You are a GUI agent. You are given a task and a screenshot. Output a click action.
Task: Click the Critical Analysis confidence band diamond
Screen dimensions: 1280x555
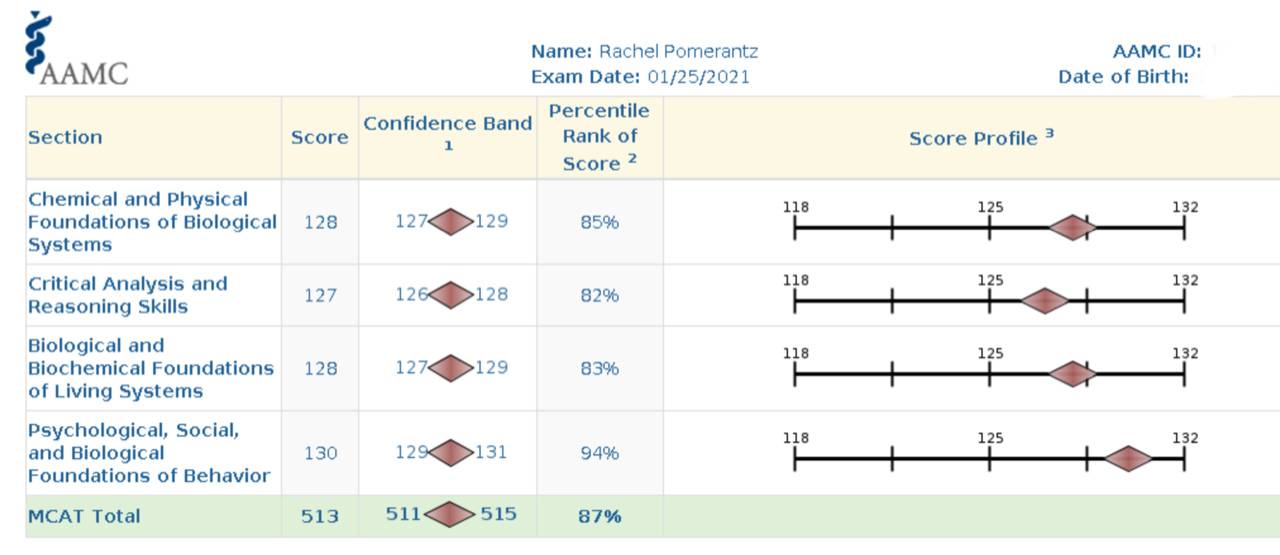coord(451,295)
